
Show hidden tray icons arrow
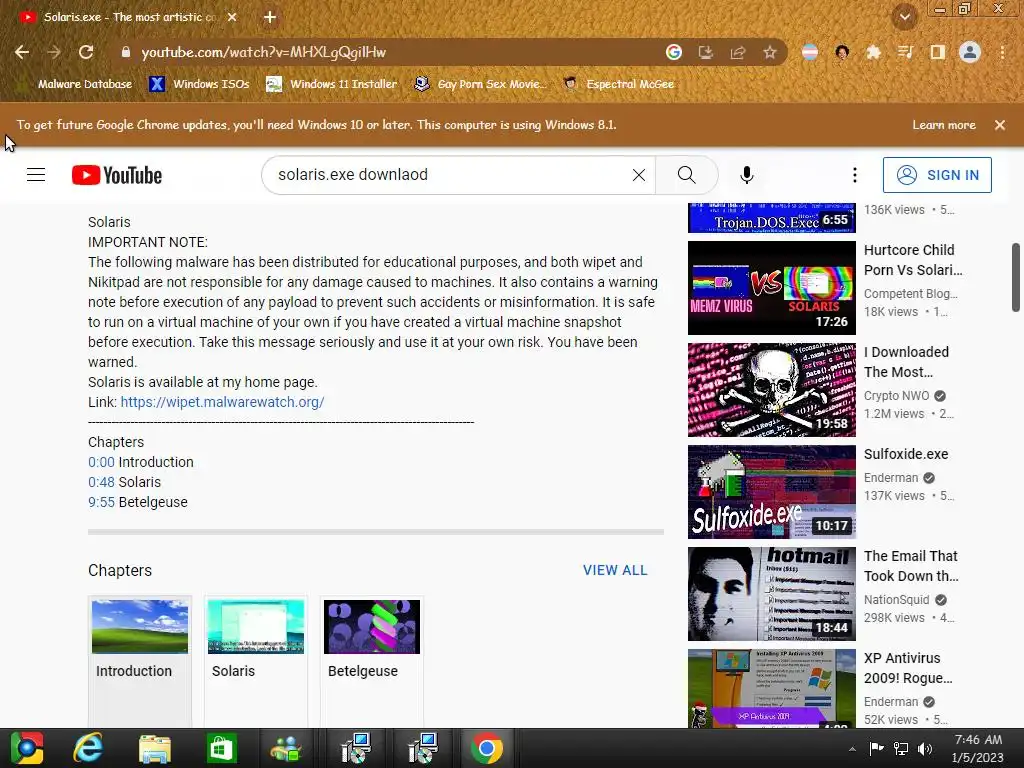(852, 749)
